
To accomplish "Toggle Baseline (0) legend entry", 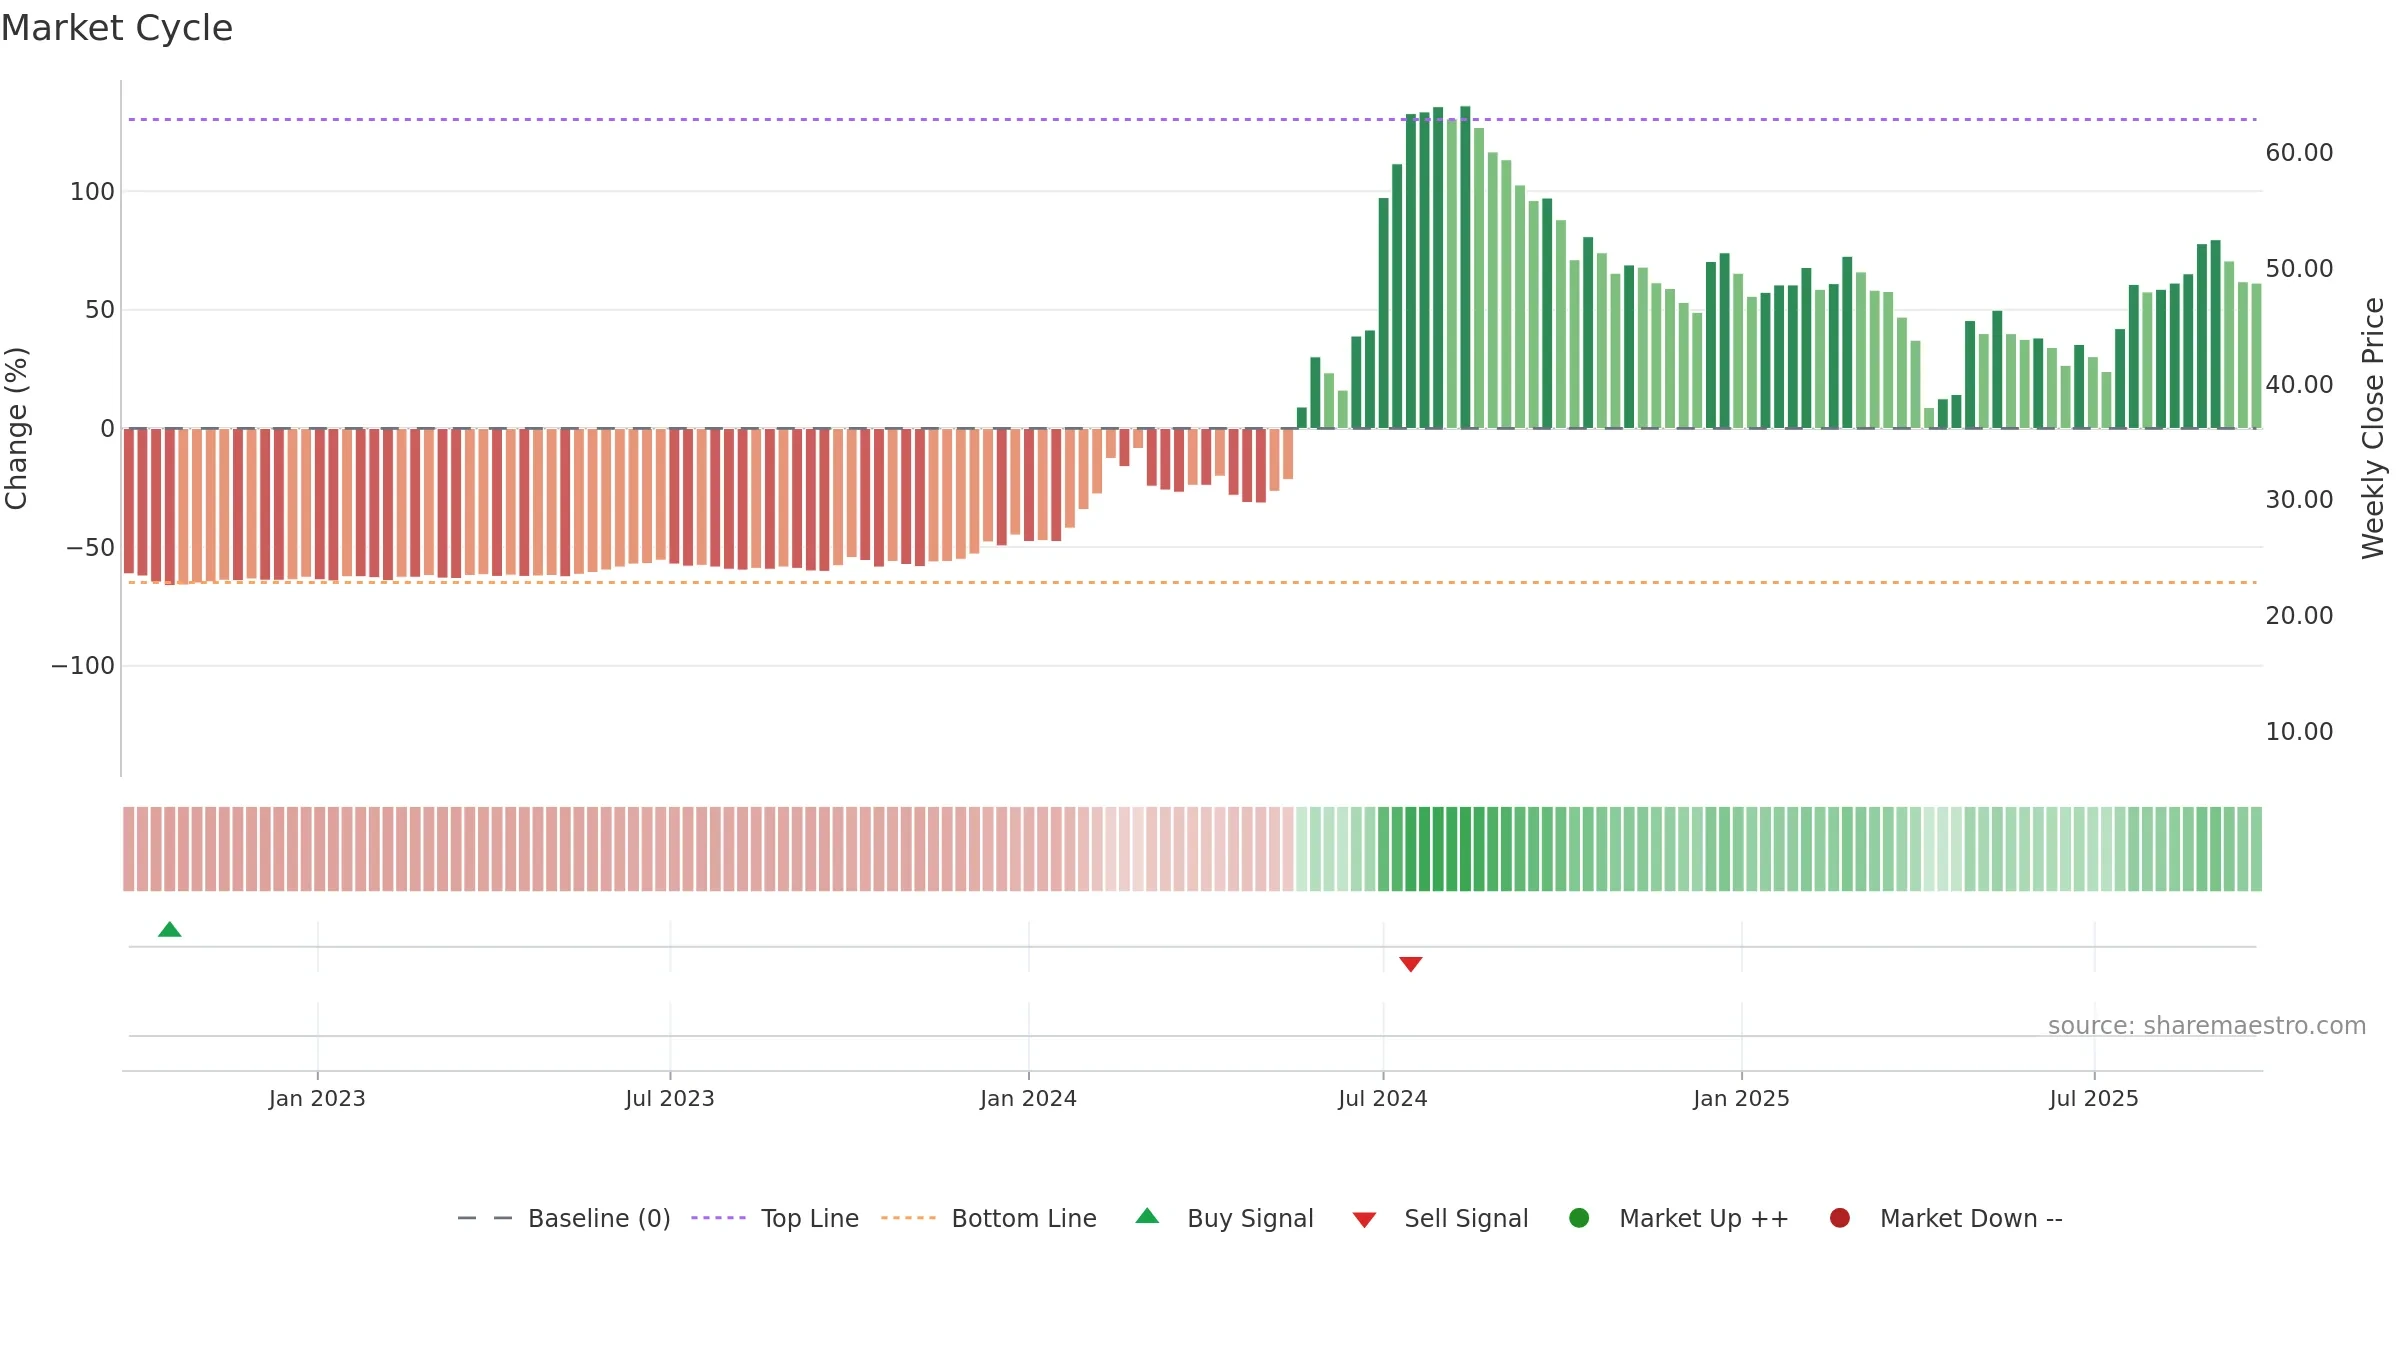I will pyautogui.click(x=564, y=1219).
